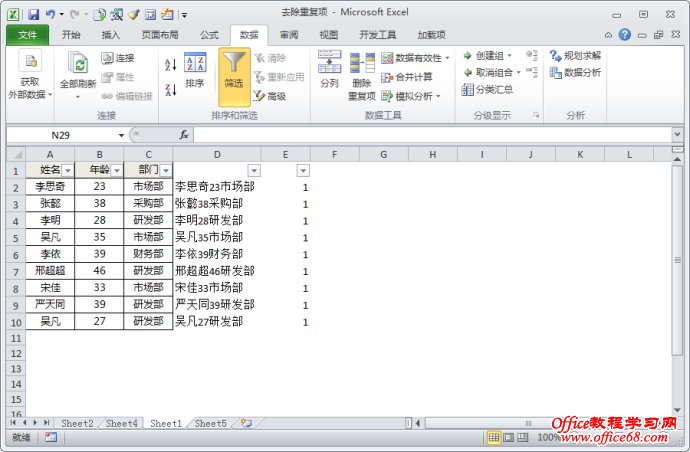The image size is (690, 452).
Task: Select row 5 header
Action: coord(16,238)
